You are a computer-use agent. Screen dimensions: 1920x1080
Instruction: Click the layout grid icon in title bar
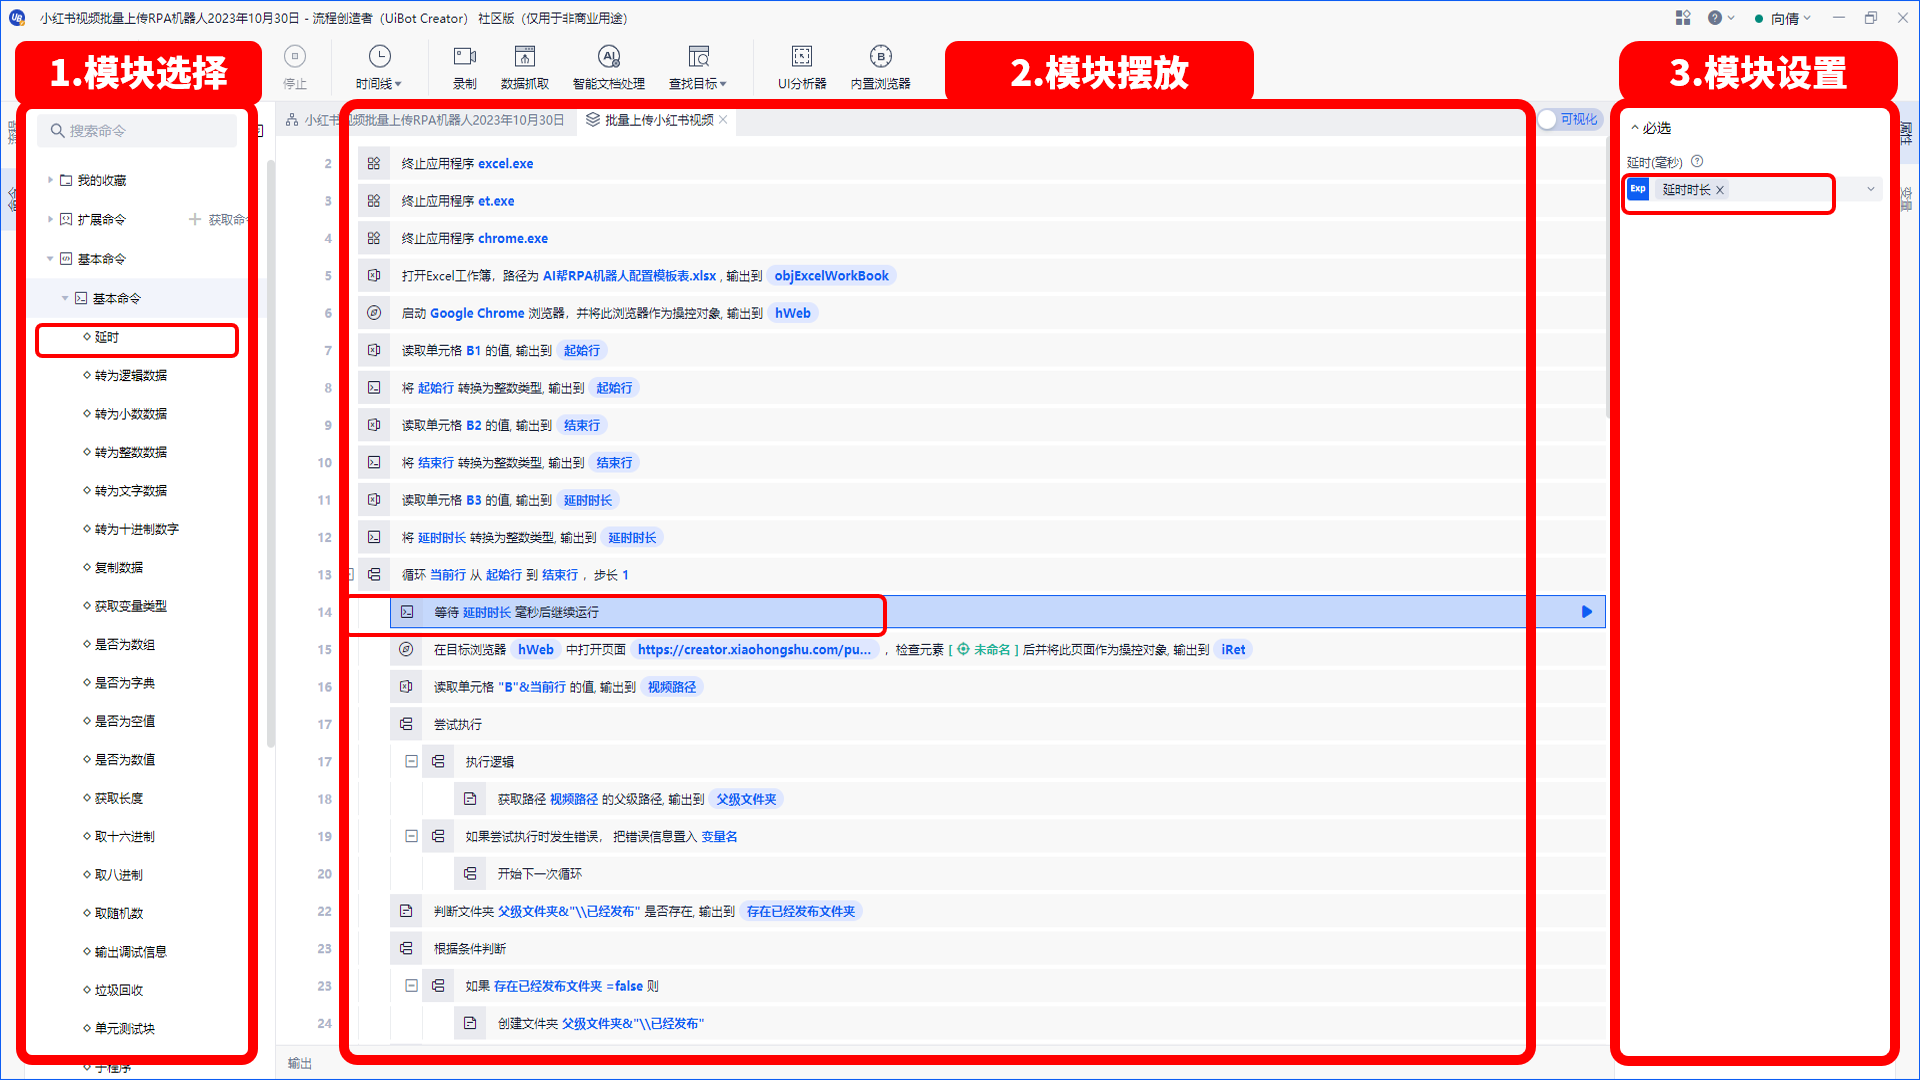(1683, 18)
